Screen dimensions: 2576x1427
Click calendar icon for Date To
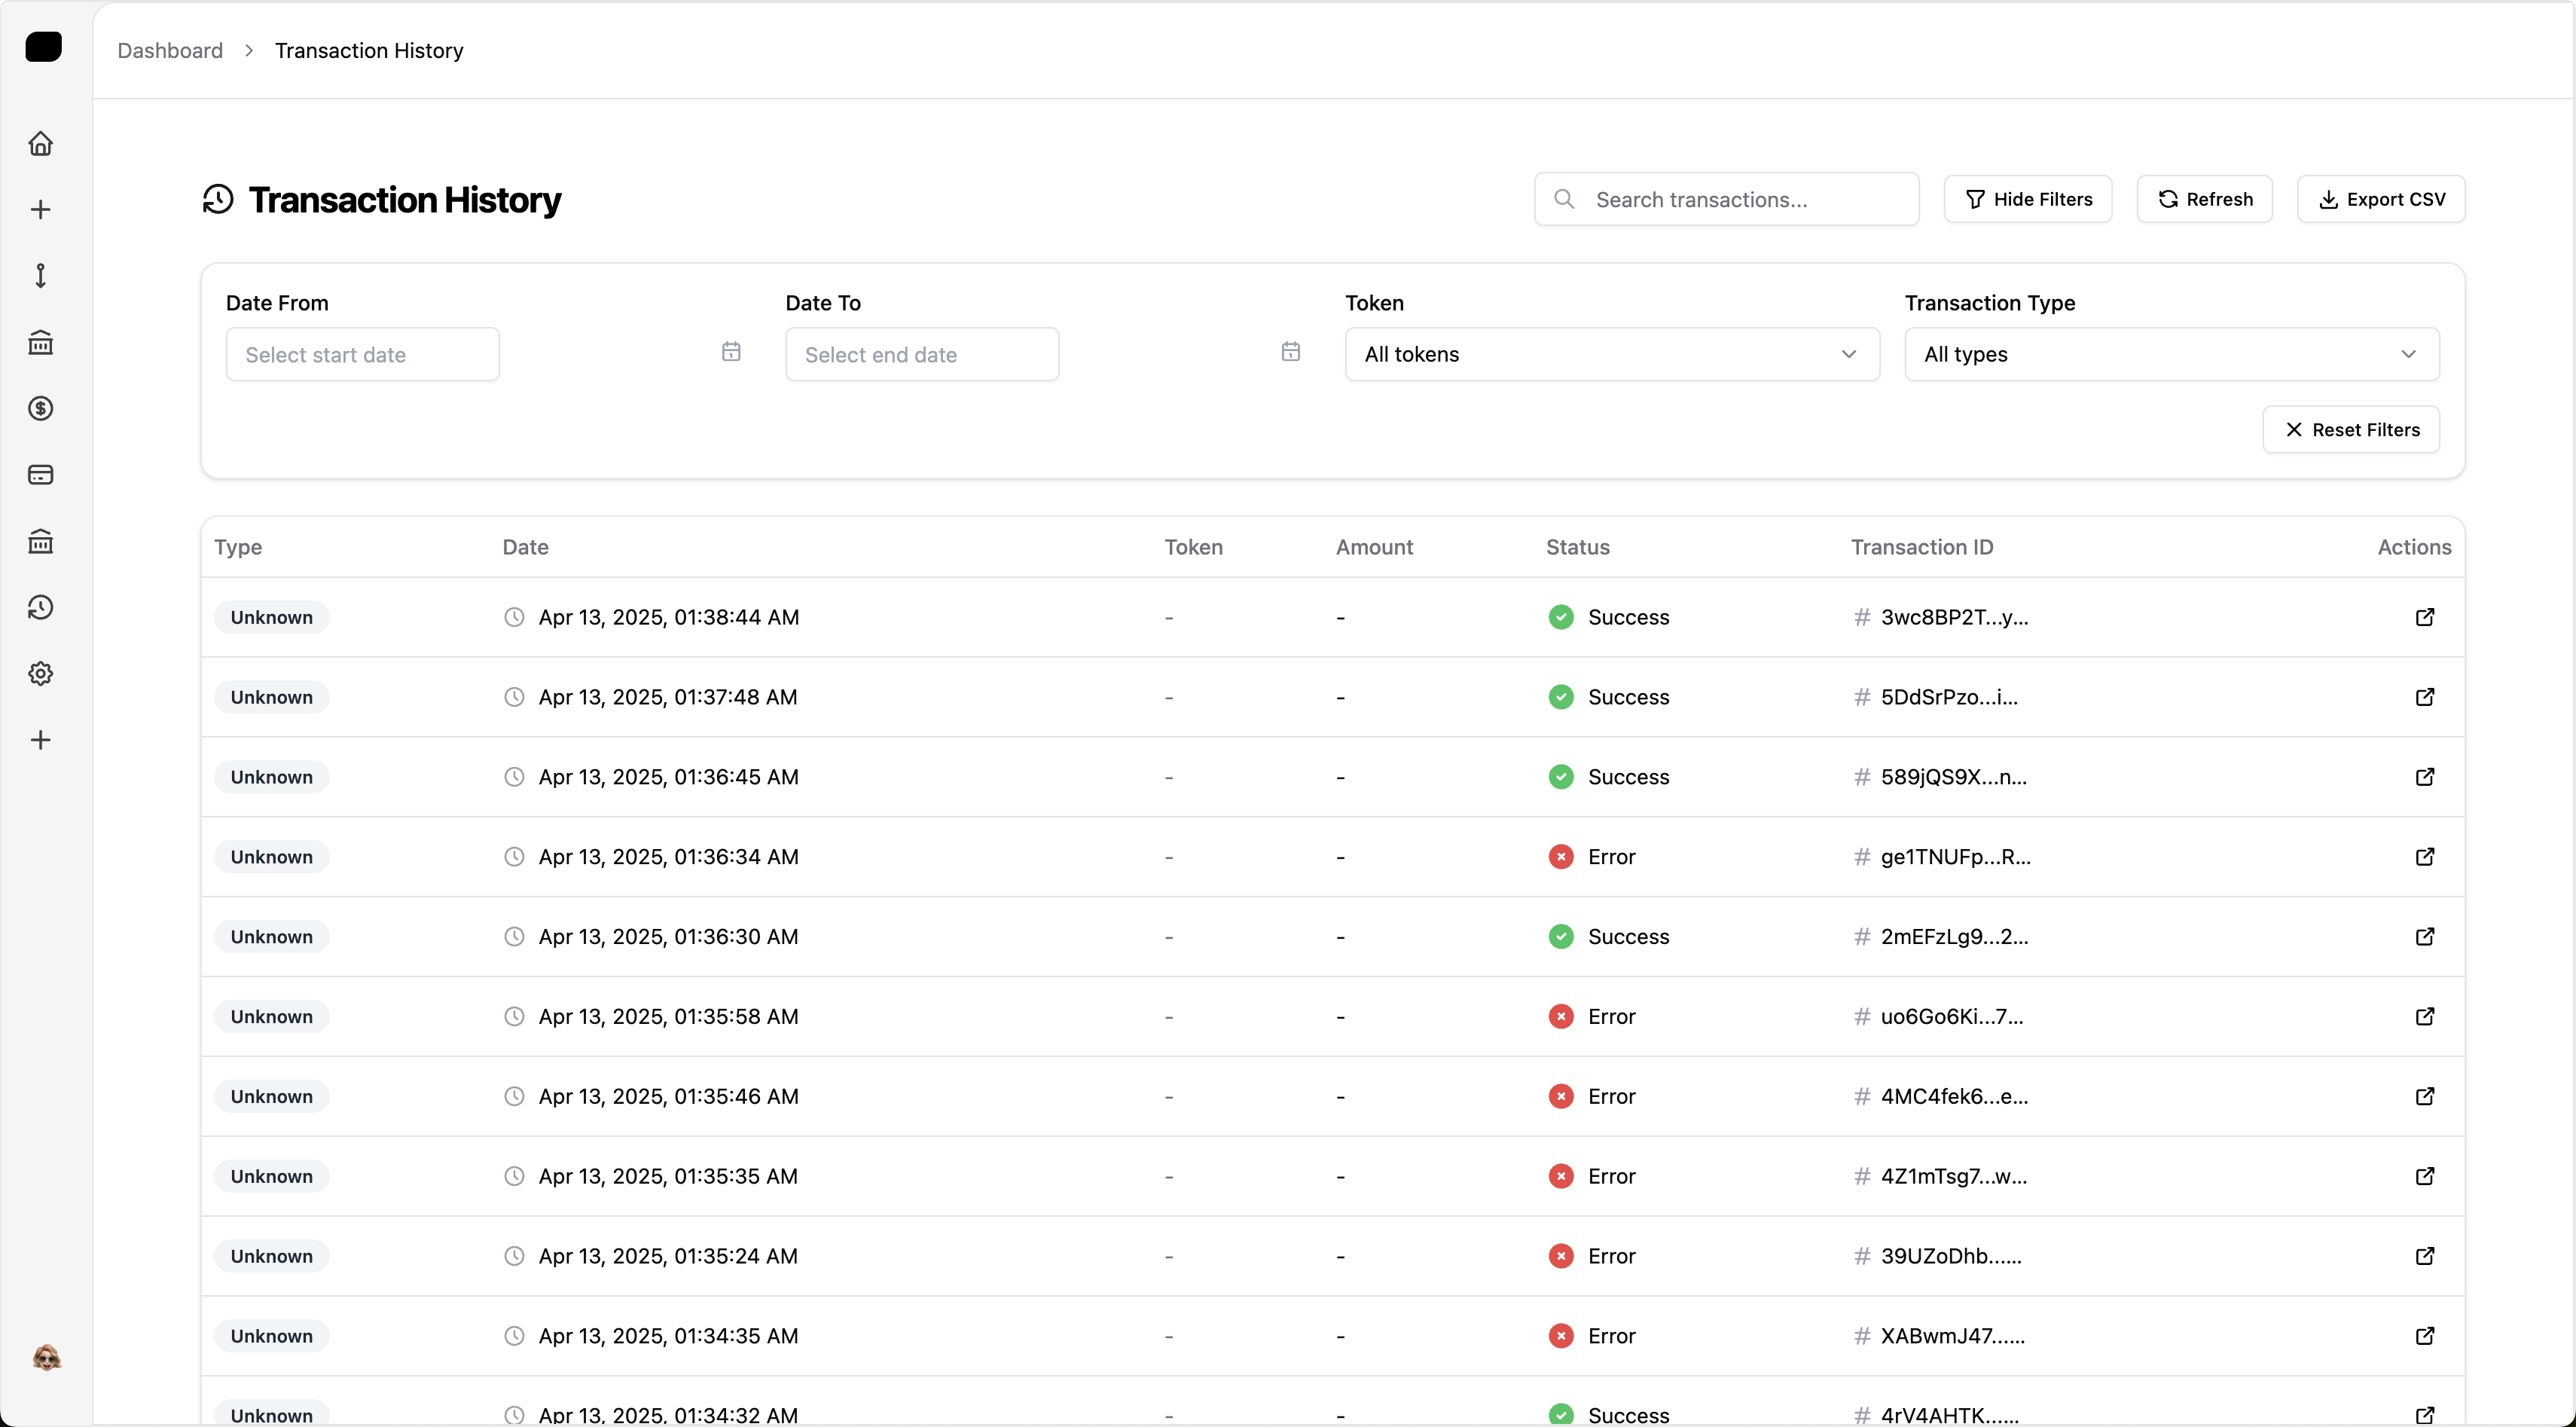1290,352
